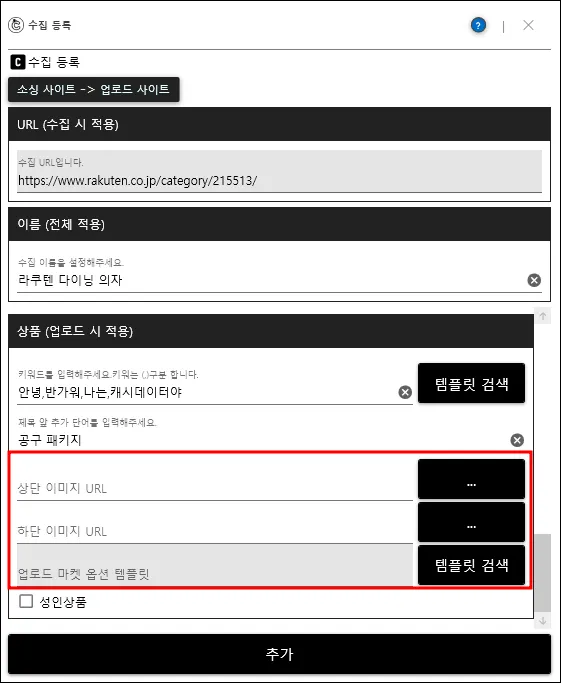Click the 업로드 마켓 옵션 템플릿 field
The height and width of the screenshot is (683, 561).
tap(215, 565)
